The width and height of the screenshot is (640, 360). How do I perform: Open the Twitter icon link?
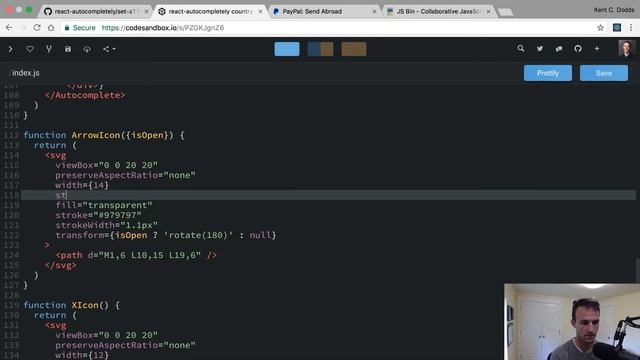coord(540,49)
